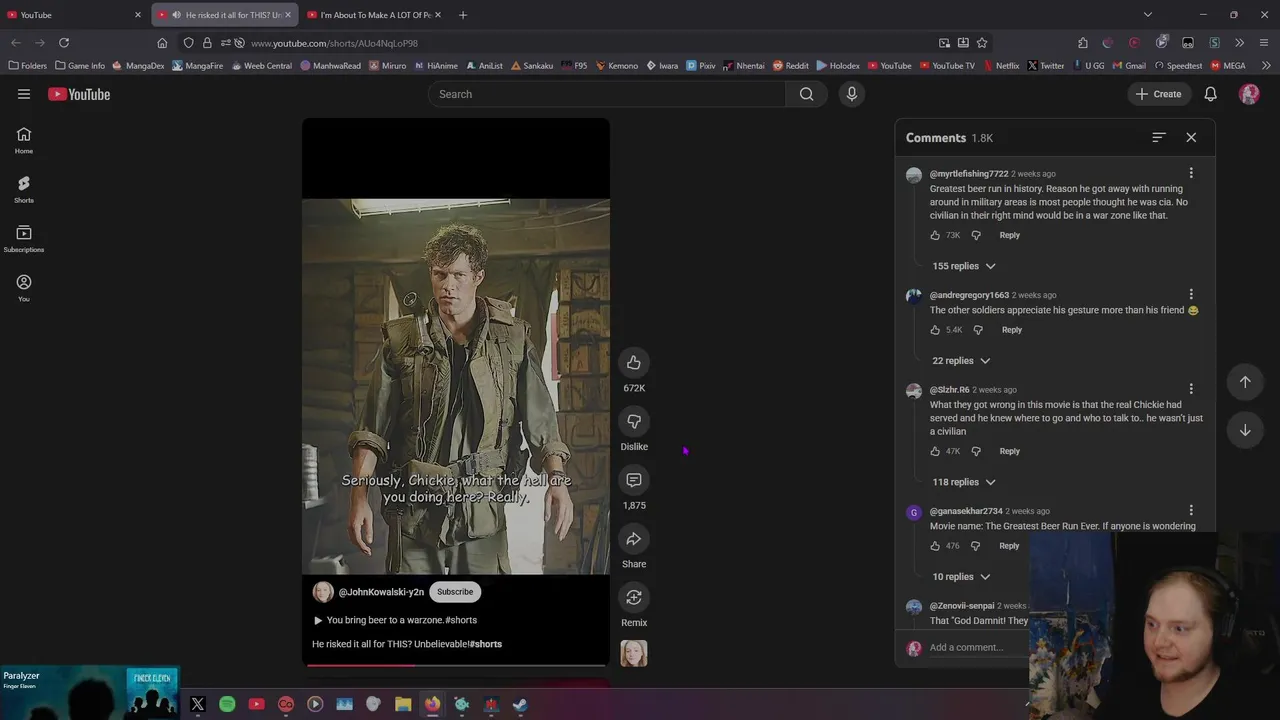Viewport: 1280px width, 720px height.
Task: Subscribe to @JohnKowalski-y2n
Action: click(455, 592)
